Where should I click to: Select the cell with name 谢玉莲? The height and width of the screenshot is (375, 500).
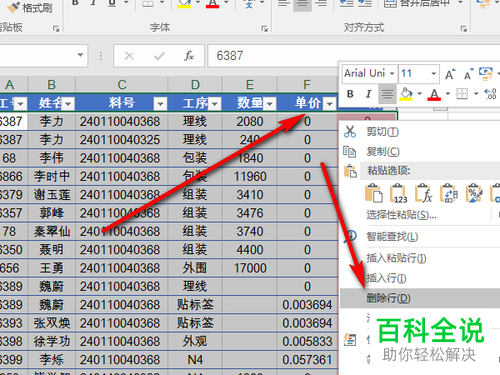click(52, 195)
